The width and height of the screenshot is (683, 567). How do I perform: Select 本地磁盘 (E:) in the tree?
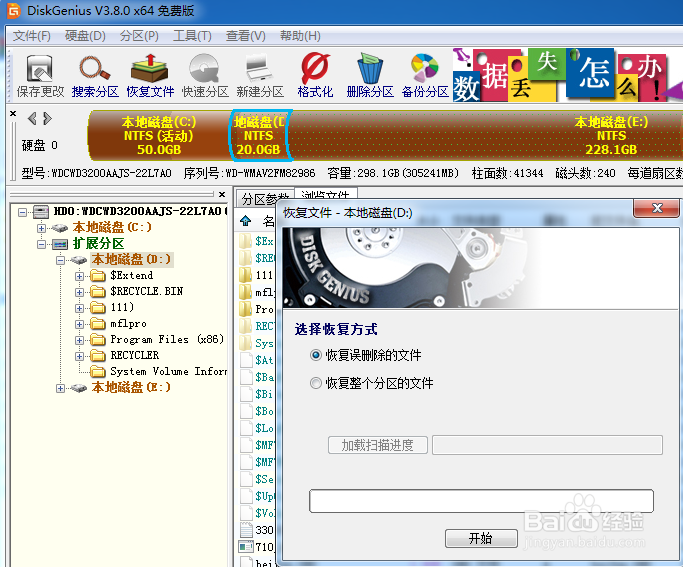[x=131, y=387]
